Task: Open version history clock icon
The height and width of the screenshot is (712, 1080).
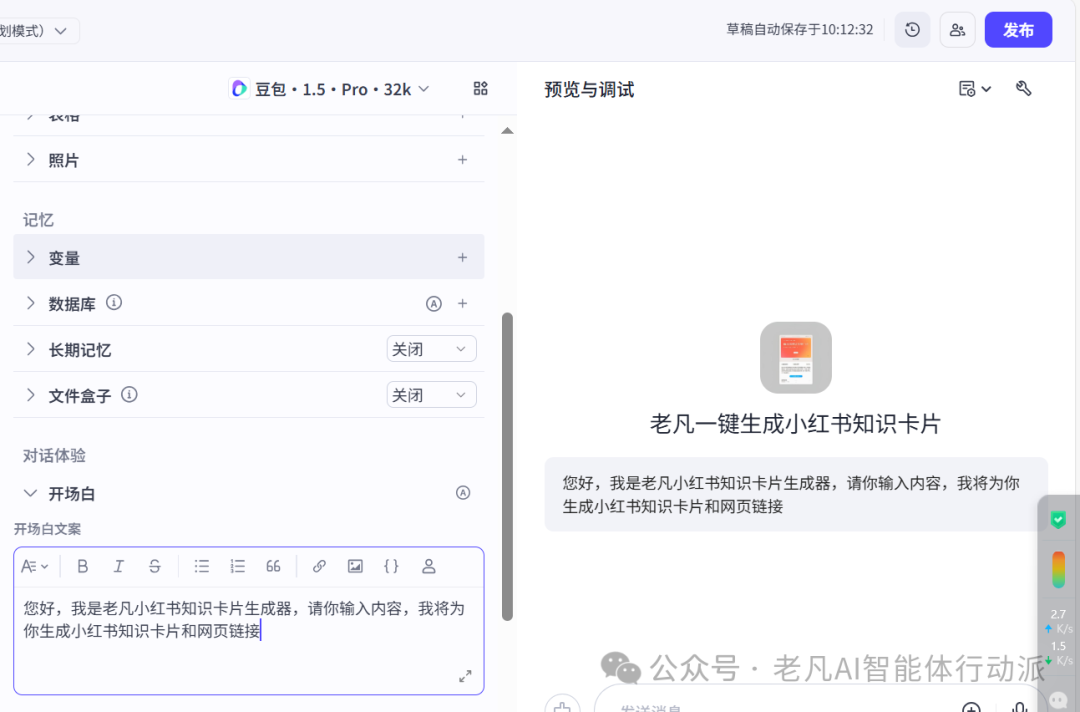Action: pos(912,30)
